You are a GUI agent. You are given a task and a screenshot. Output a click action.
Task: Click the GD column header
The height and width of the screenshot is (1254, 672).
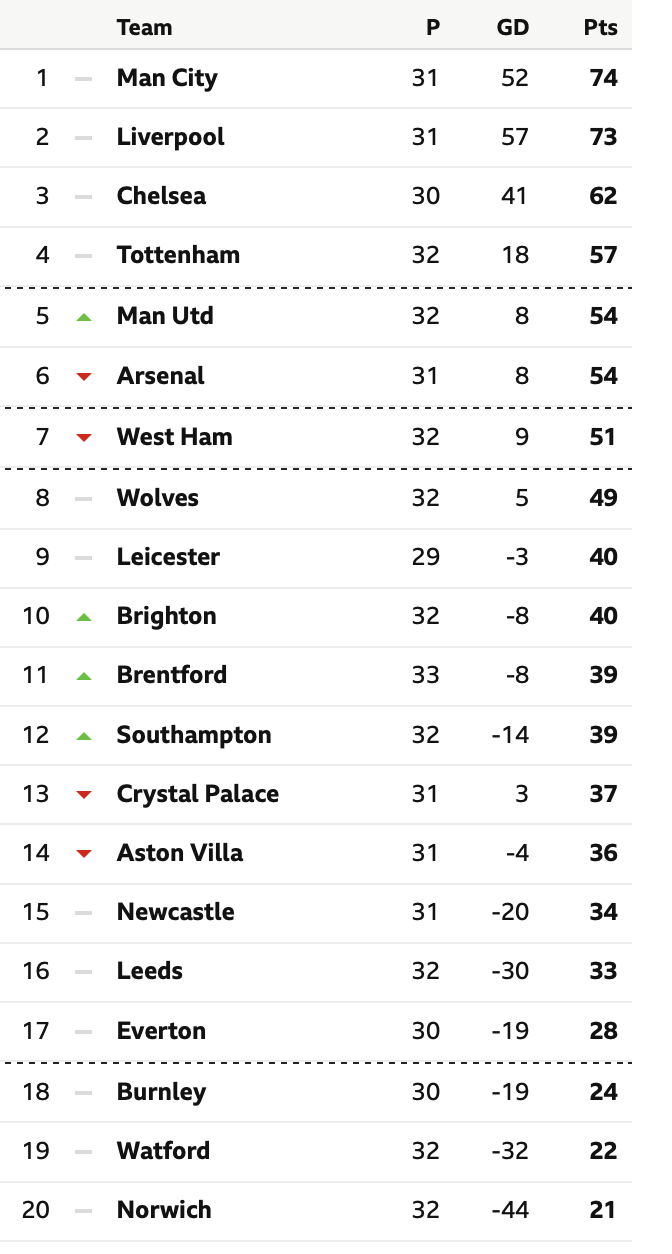click(x=513, y=28)
